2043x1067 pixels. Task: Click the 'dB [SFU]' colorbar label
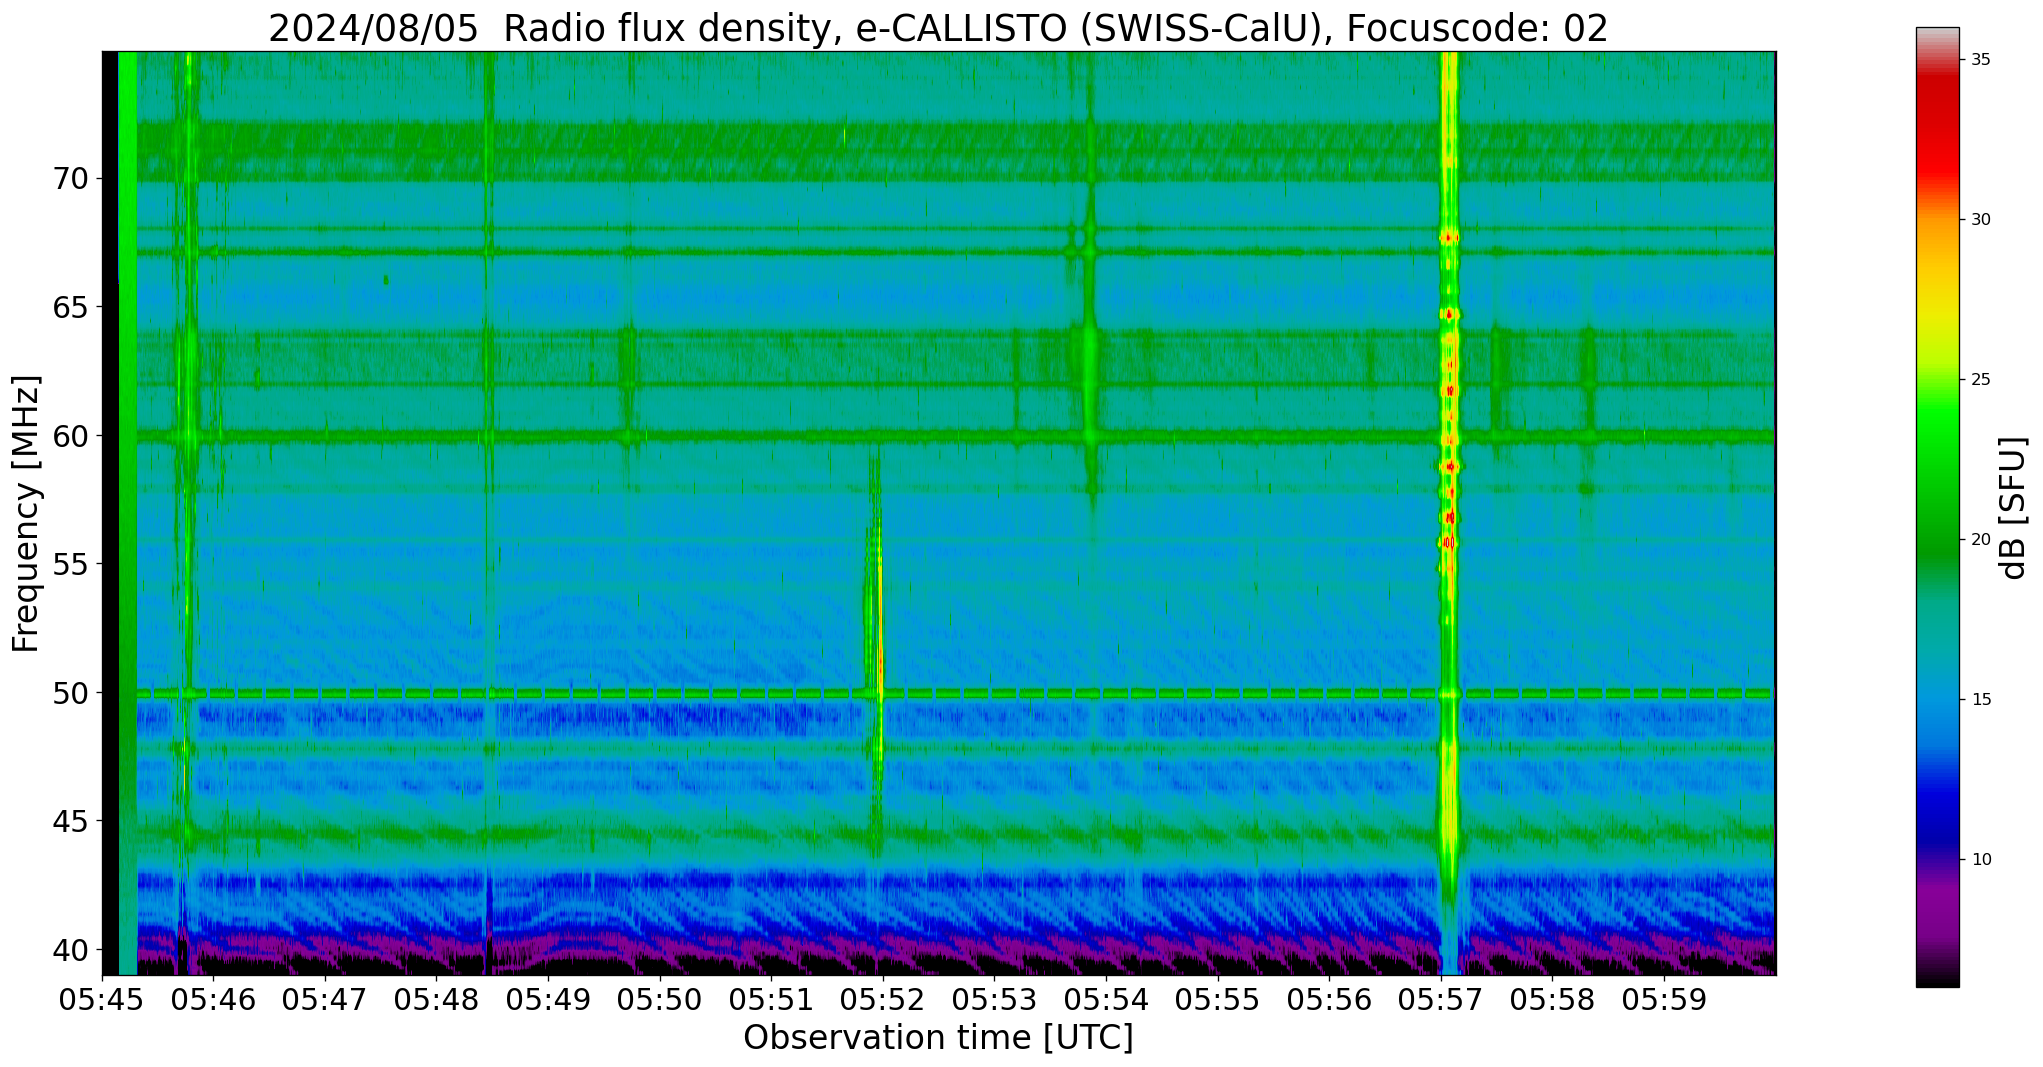click(2013, 507)
